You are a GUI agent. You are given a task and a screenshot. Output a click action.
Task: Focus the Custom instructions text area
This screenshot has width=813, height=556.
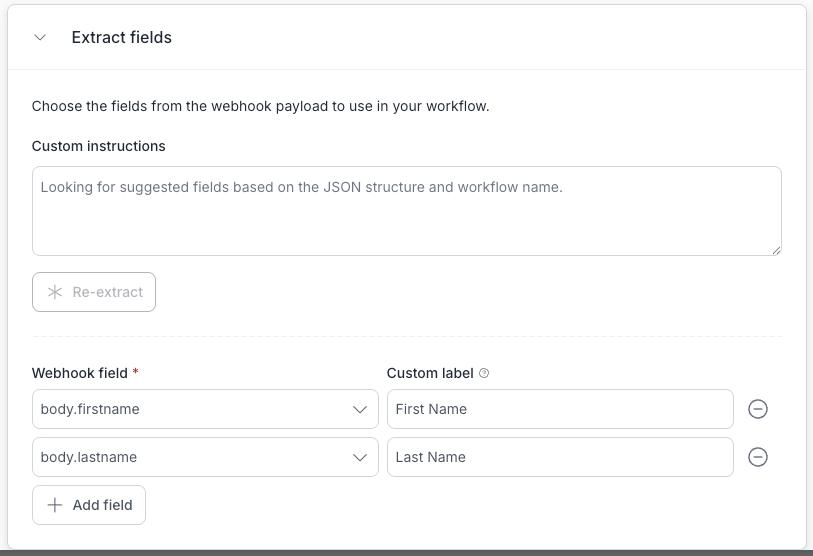(406, 211)
